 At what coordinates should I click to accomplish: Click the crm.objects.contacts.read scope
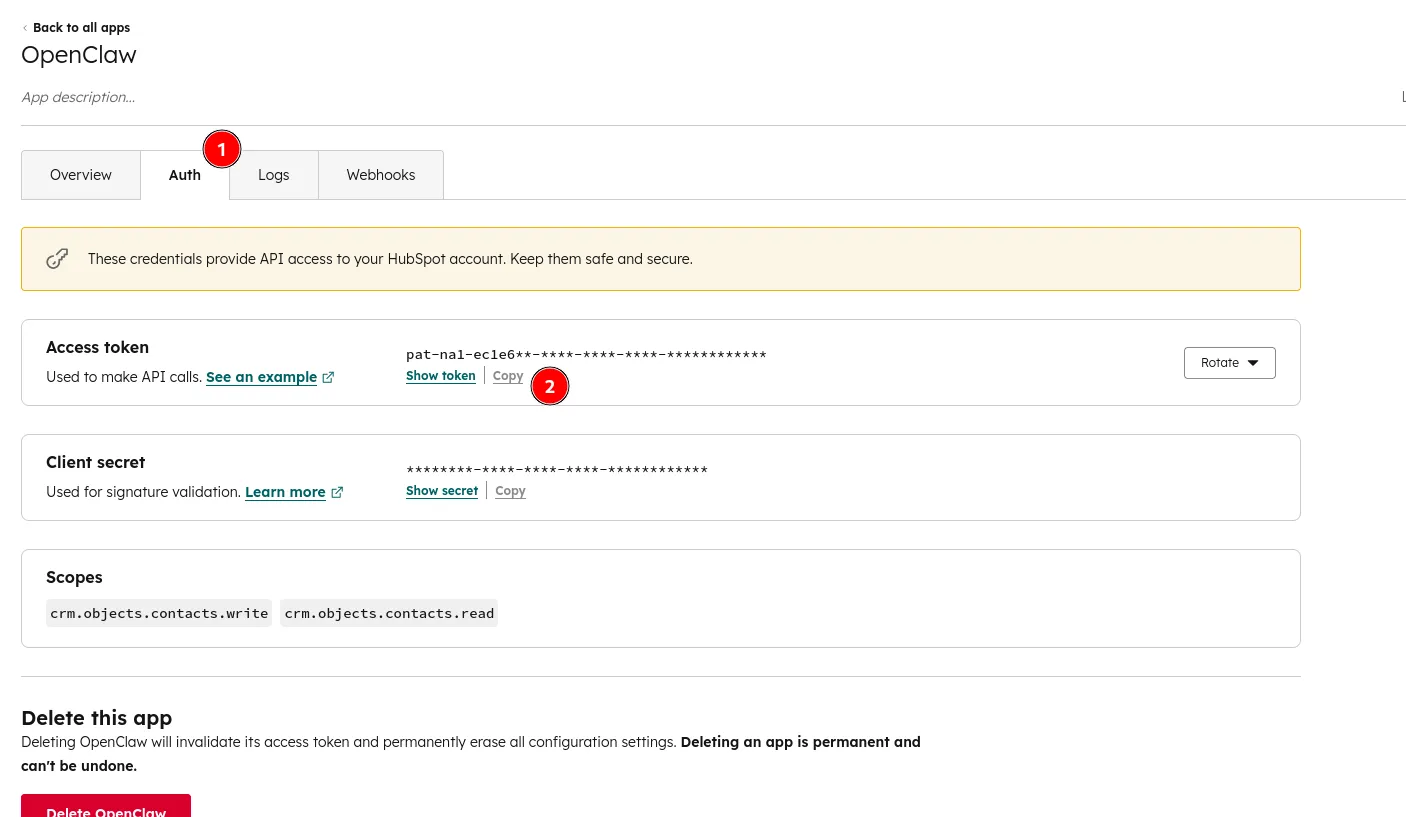coord(389,613)
